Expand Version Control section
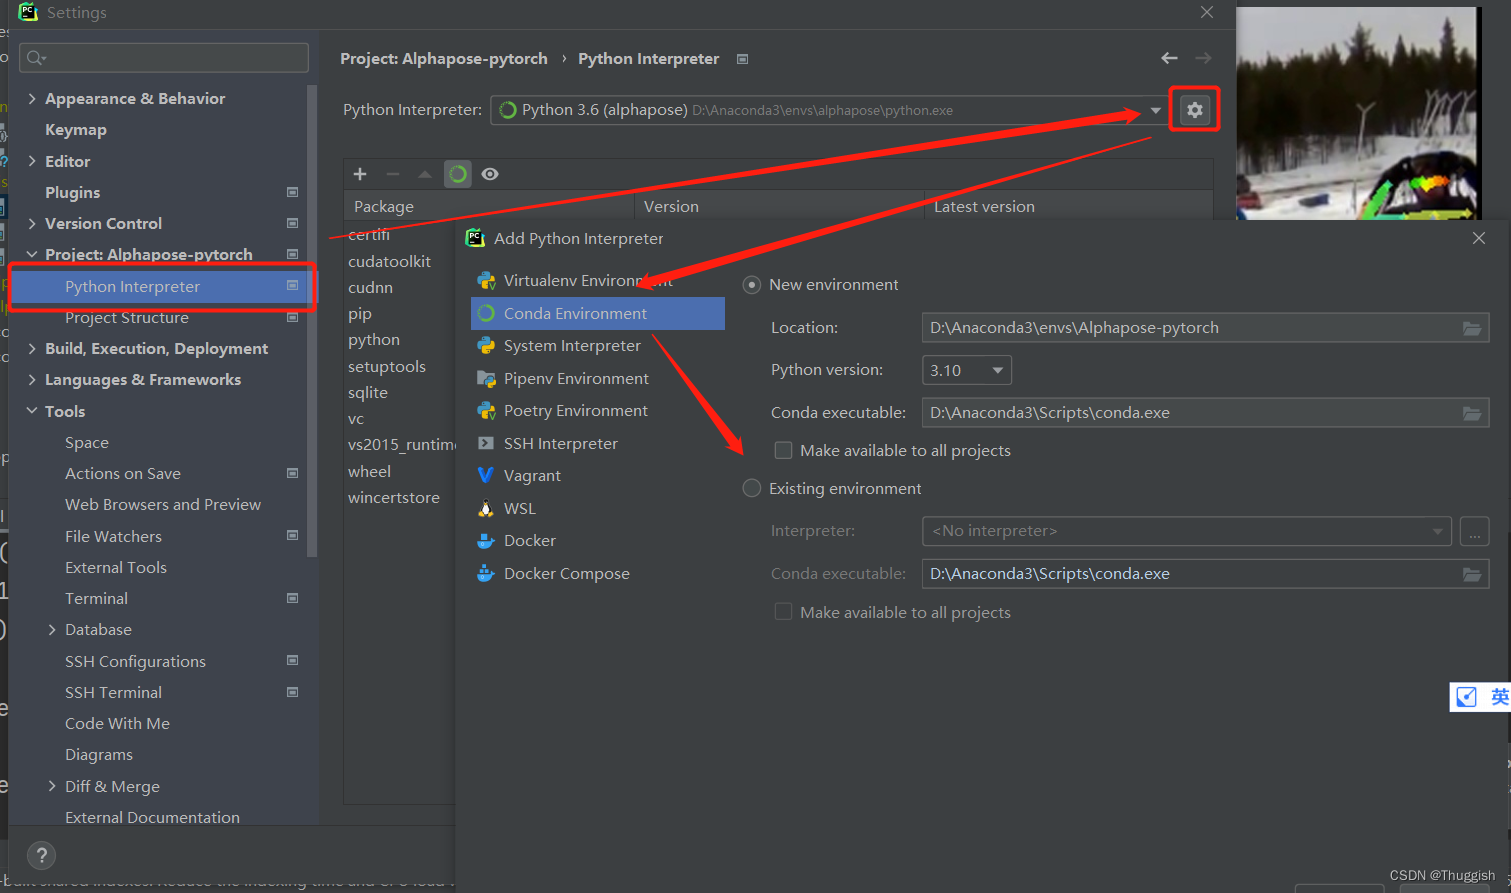 pos(32,223)
